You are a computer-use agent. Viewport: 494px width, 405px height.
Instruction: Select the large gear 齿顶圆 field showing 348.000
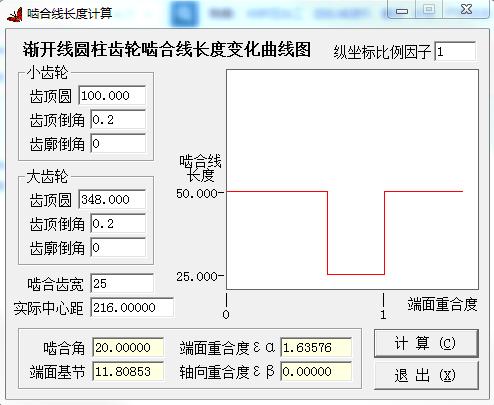coord(112,200)
